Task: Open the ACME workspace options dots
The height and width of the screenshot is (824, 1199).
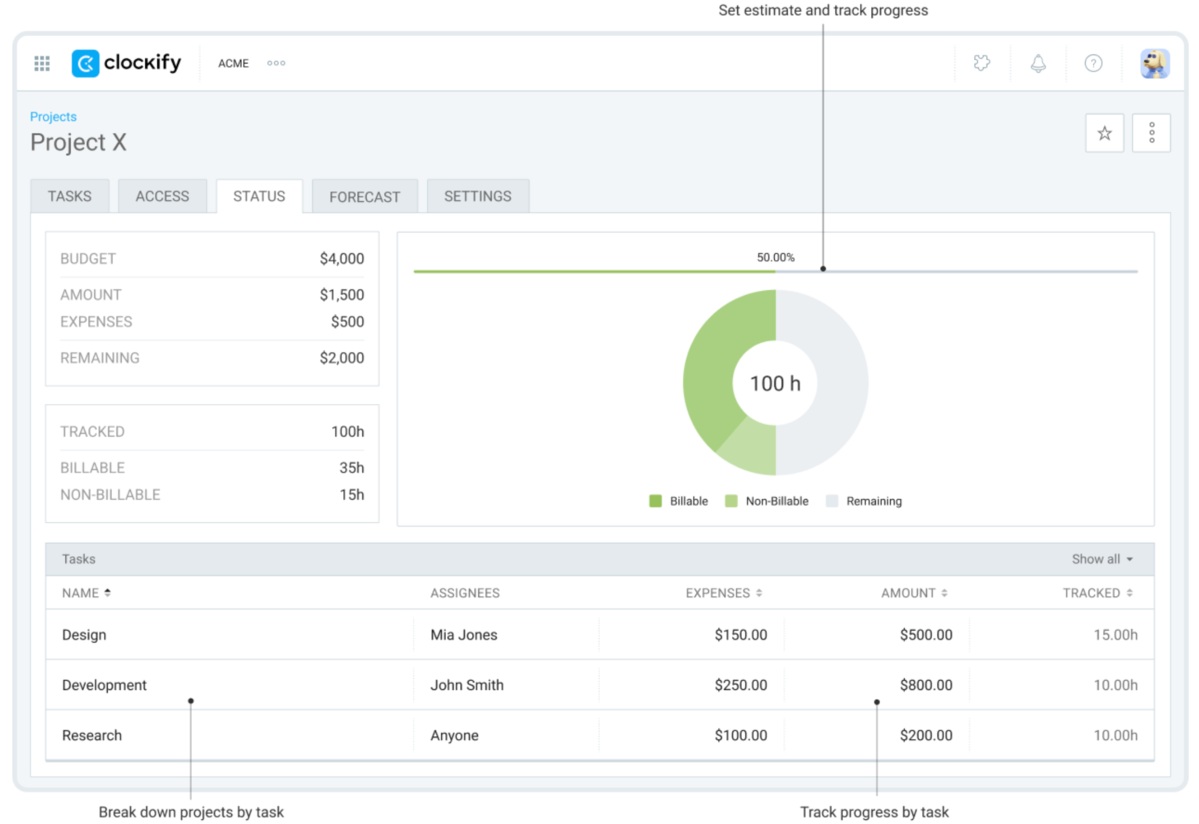Action: pyautogui.click(x=276, y=63)
